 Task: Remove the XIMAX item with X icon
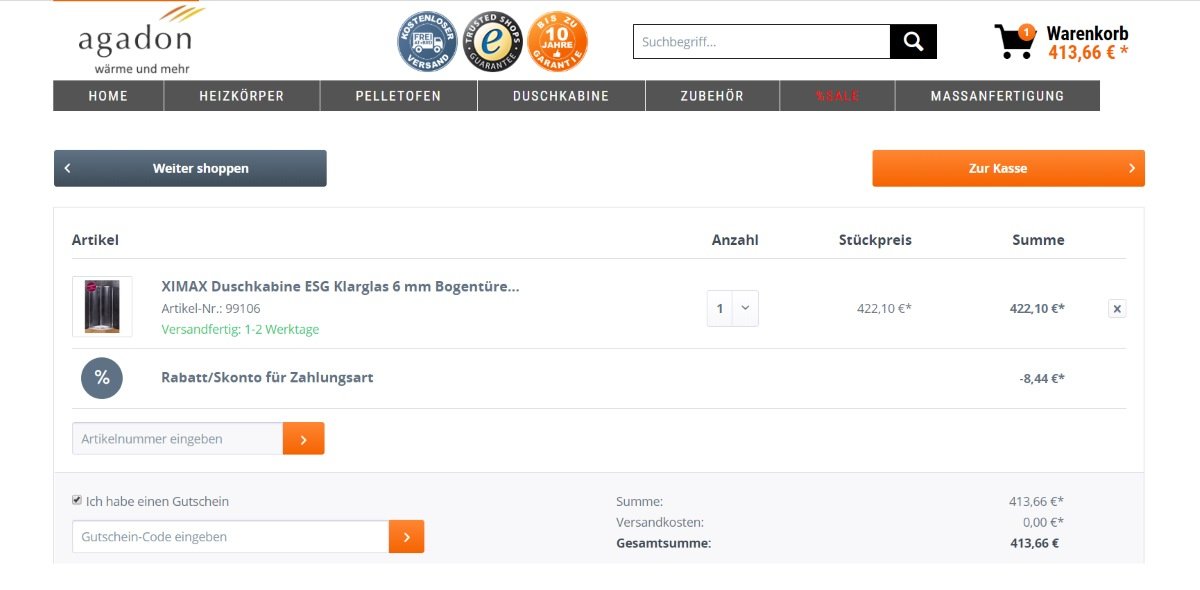[1117, 309]
